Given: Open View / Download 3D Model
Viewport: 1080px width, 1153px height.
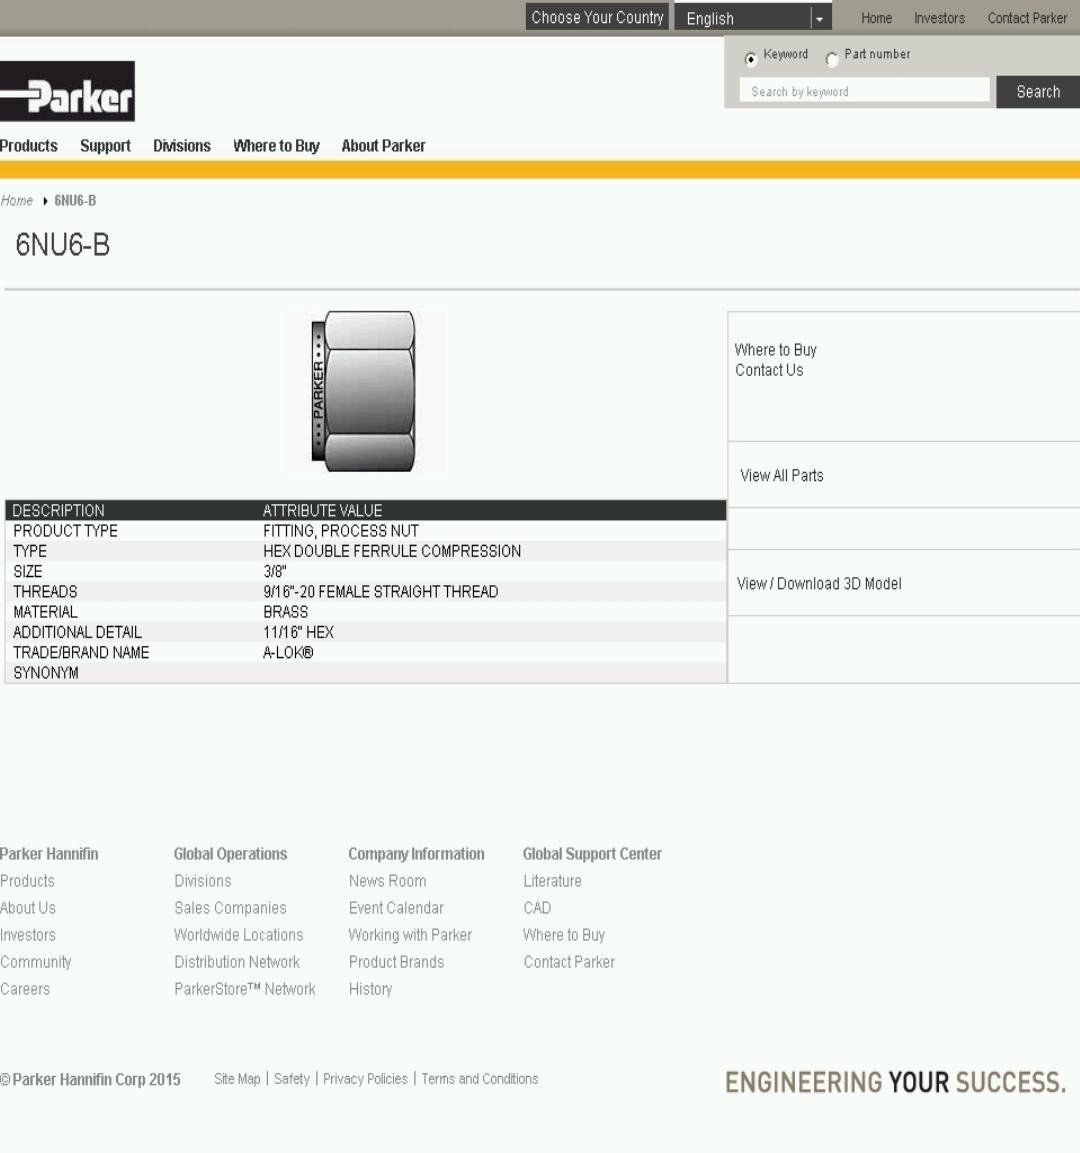Looking at the screenshot, I should tap(819, 584).
